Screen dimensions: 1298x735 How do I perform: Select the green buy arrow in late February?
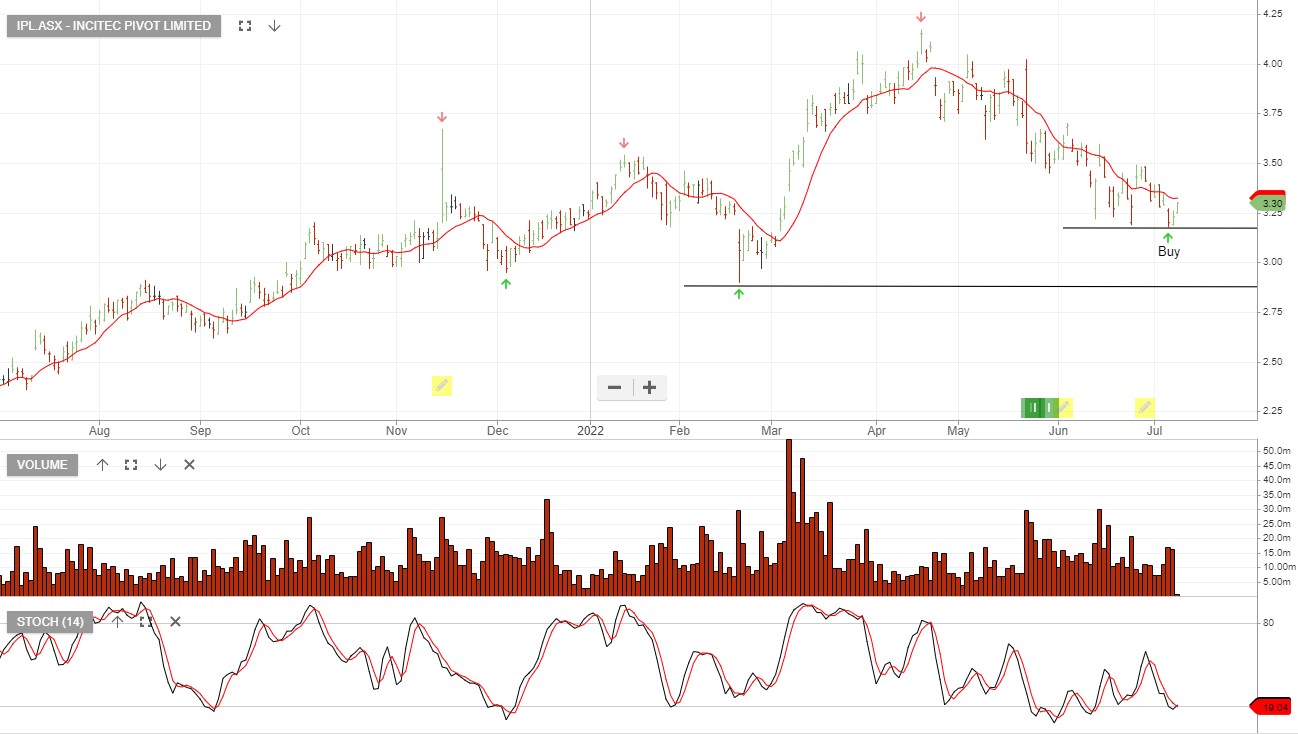pos(739,293)
